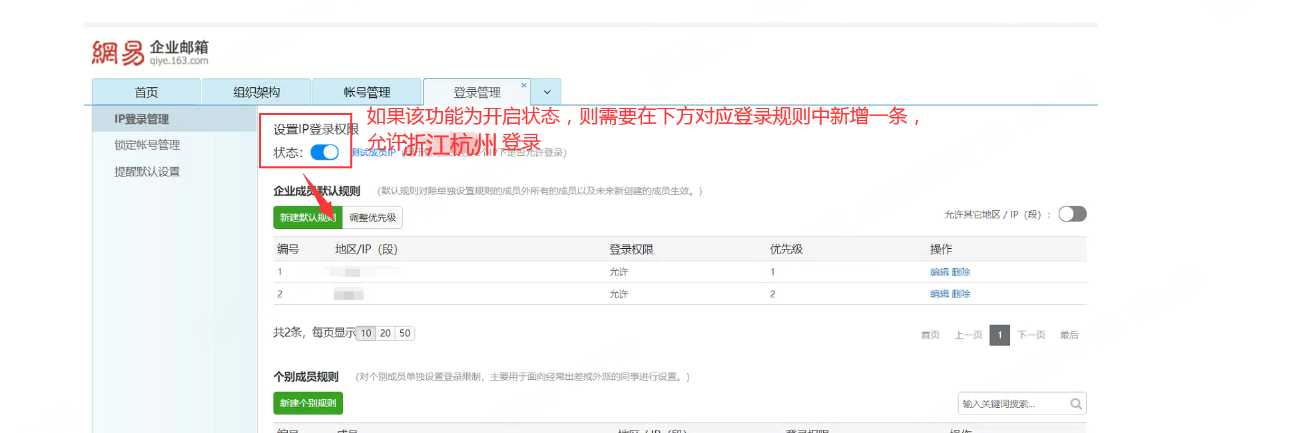Select page 1 in pagination

(x=999, y=335)
